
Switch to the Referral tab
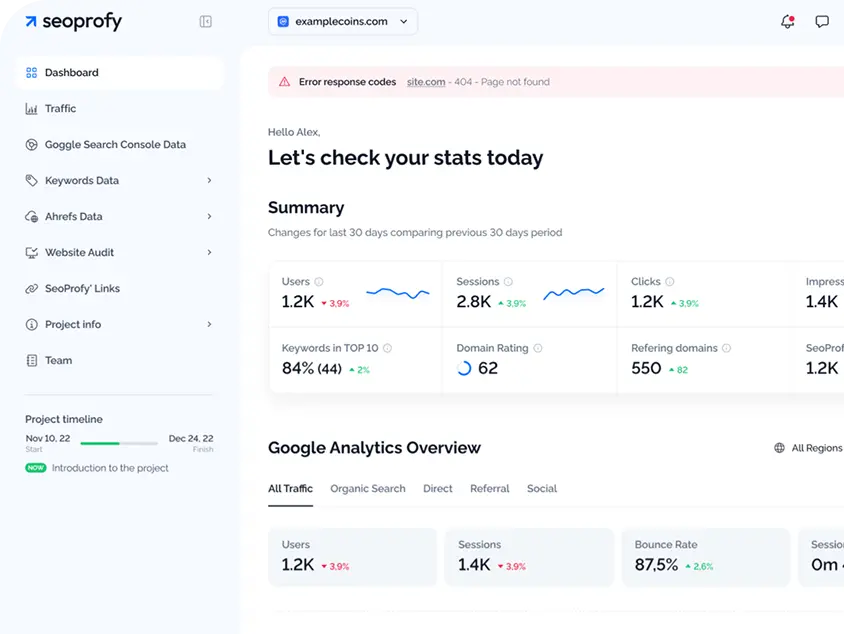click(x=489, y=489)
